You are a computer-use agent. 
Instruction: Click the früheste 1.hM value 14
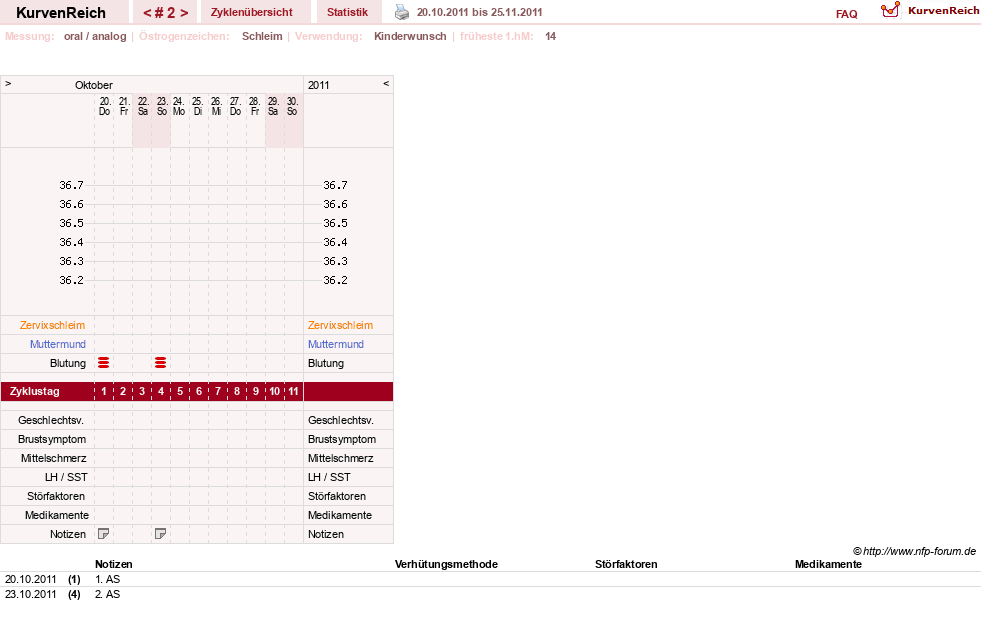(x=551, y=36)
